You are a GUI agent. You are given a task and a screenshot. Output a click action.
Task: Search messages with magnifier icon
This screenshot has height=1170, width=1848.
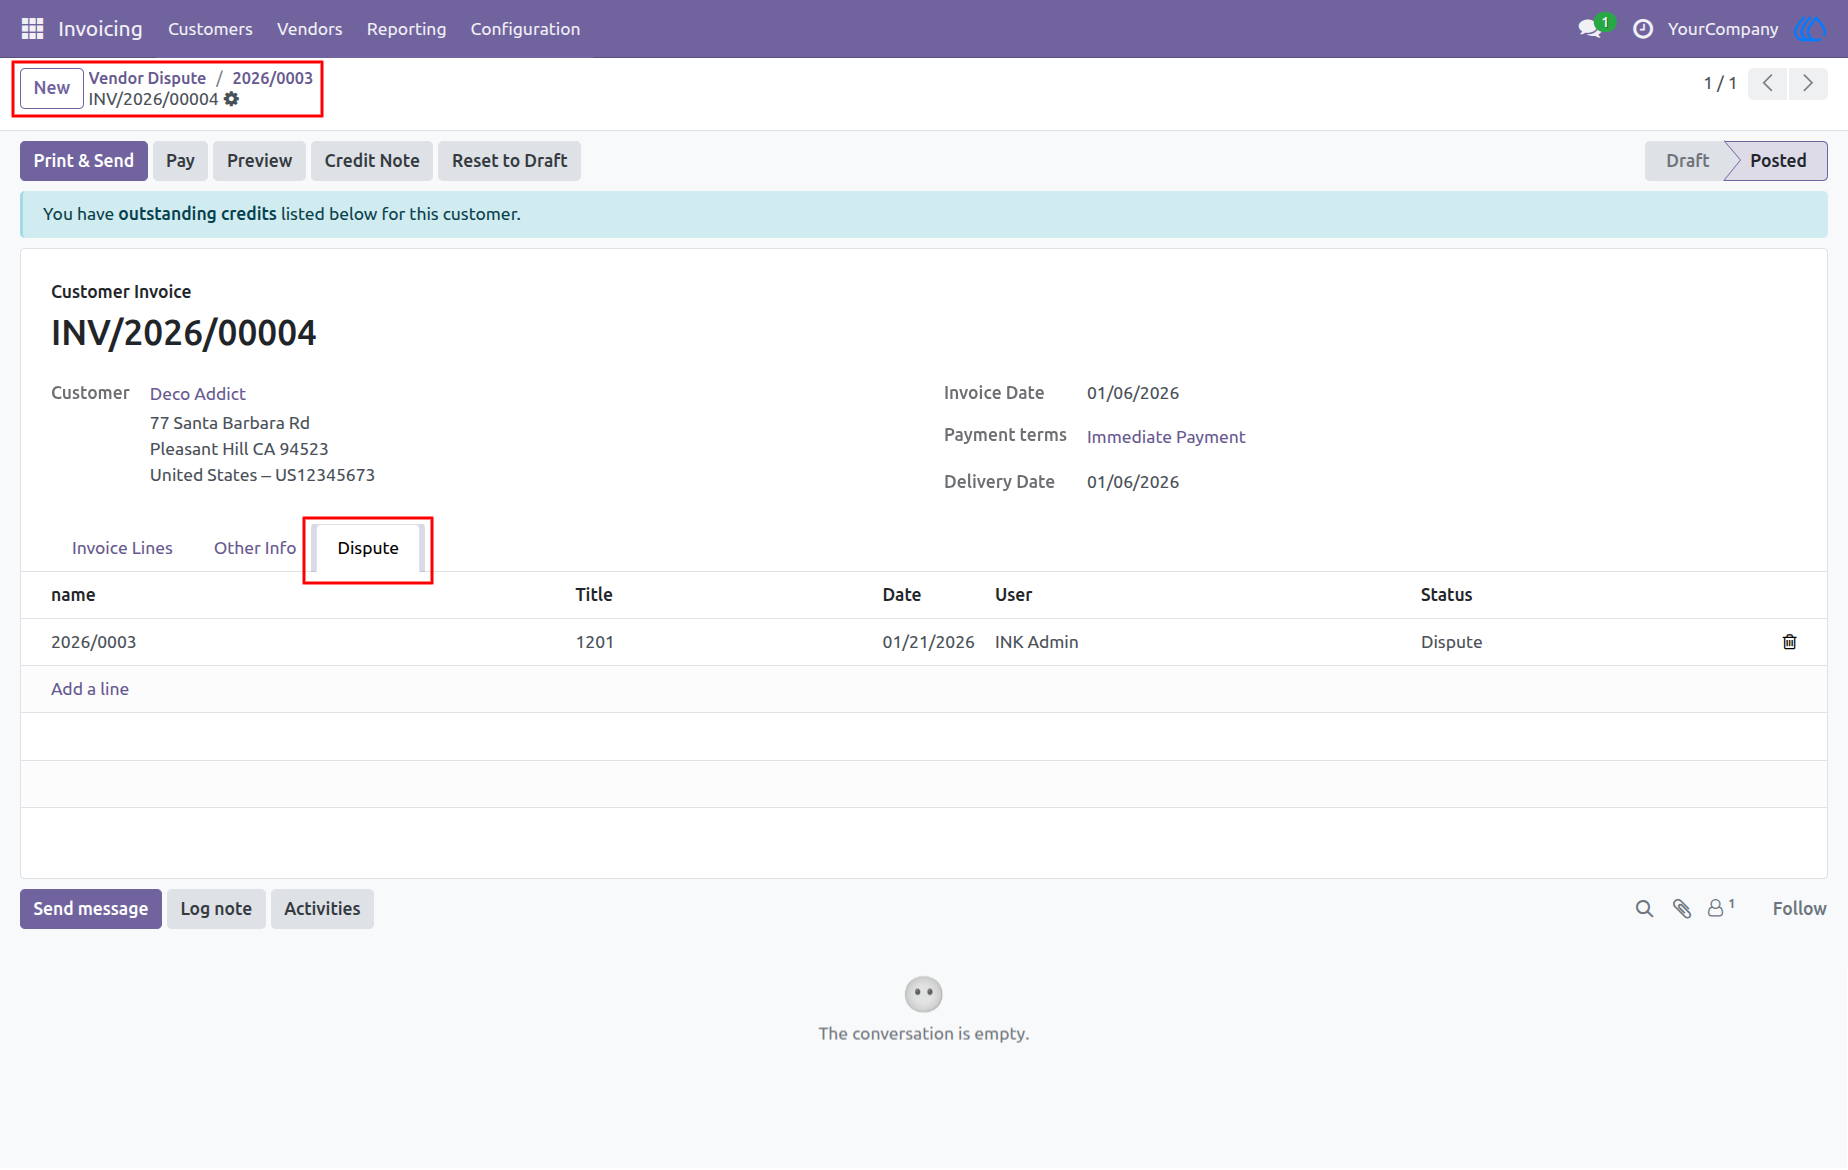point(1644,909)
